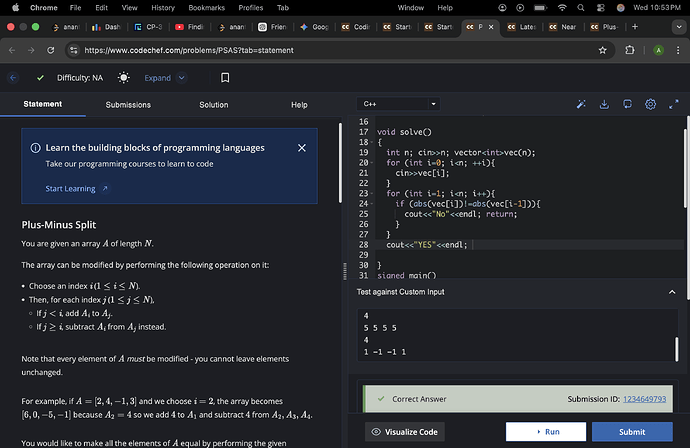
Task: Click the Chrome forward navigation arrow
Action: tap(31, 50)
